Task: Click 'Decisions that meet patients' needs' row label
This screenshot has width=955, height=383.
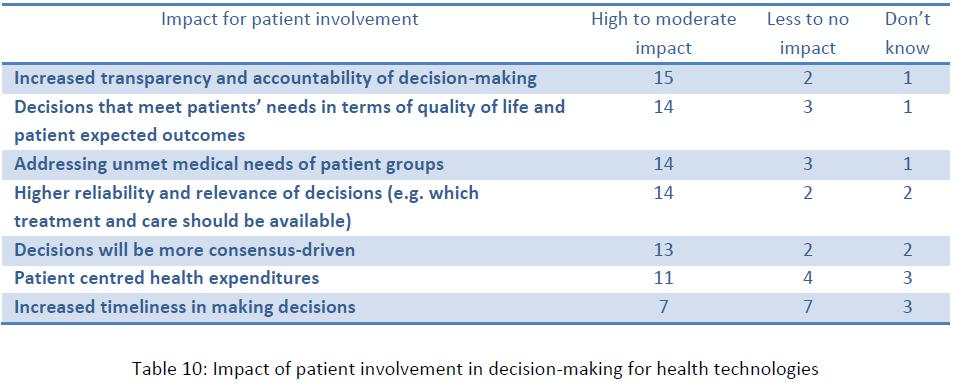Action: [289, 121]
